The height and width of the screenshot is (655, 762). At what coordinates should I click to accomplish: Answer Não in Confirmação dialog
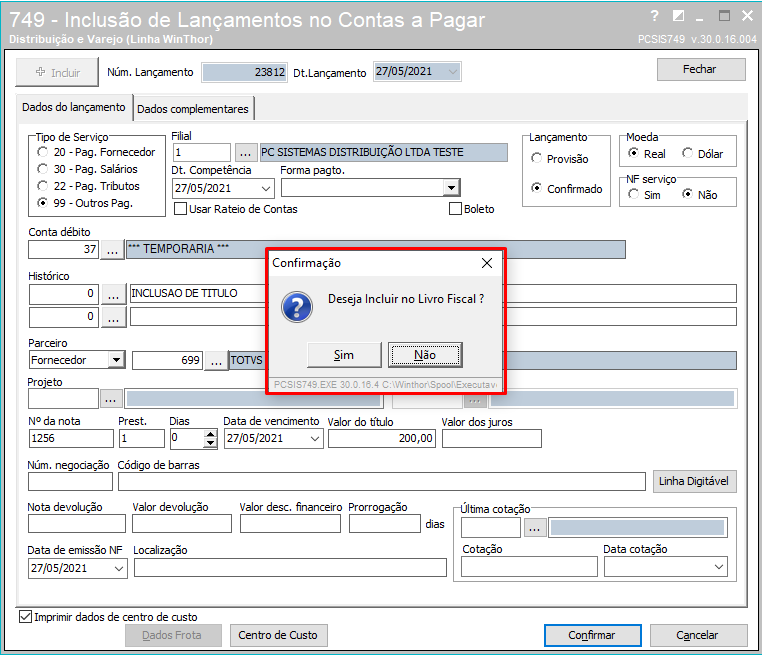[425, 355]
